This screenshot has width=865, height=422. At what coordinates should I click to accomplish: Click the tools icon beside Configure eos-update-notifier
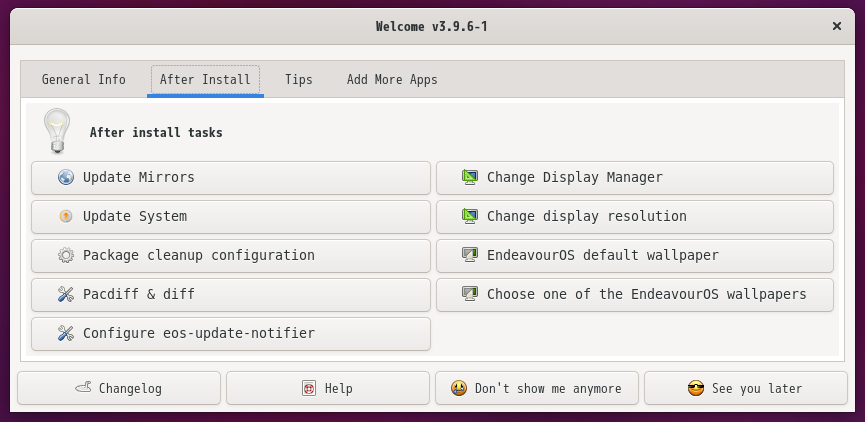66,333
